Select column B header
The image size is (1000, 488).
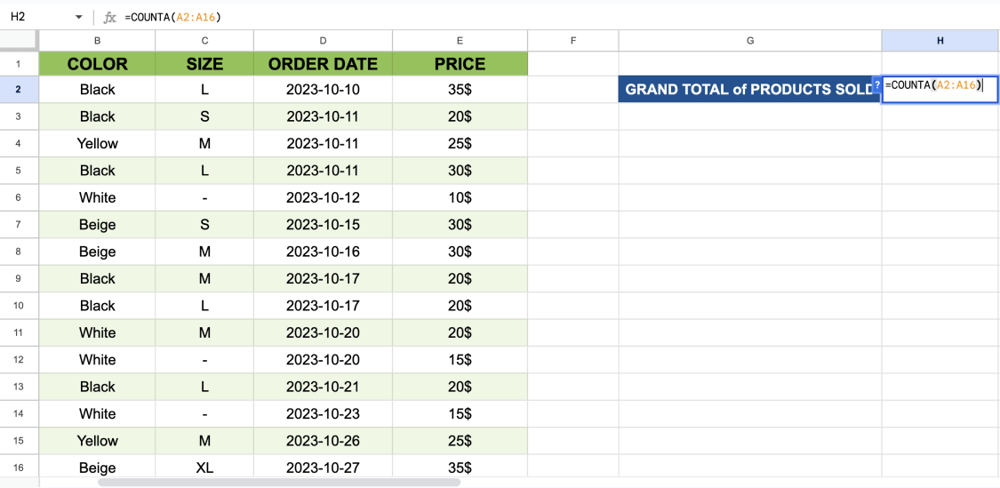[x=97, y=40]
